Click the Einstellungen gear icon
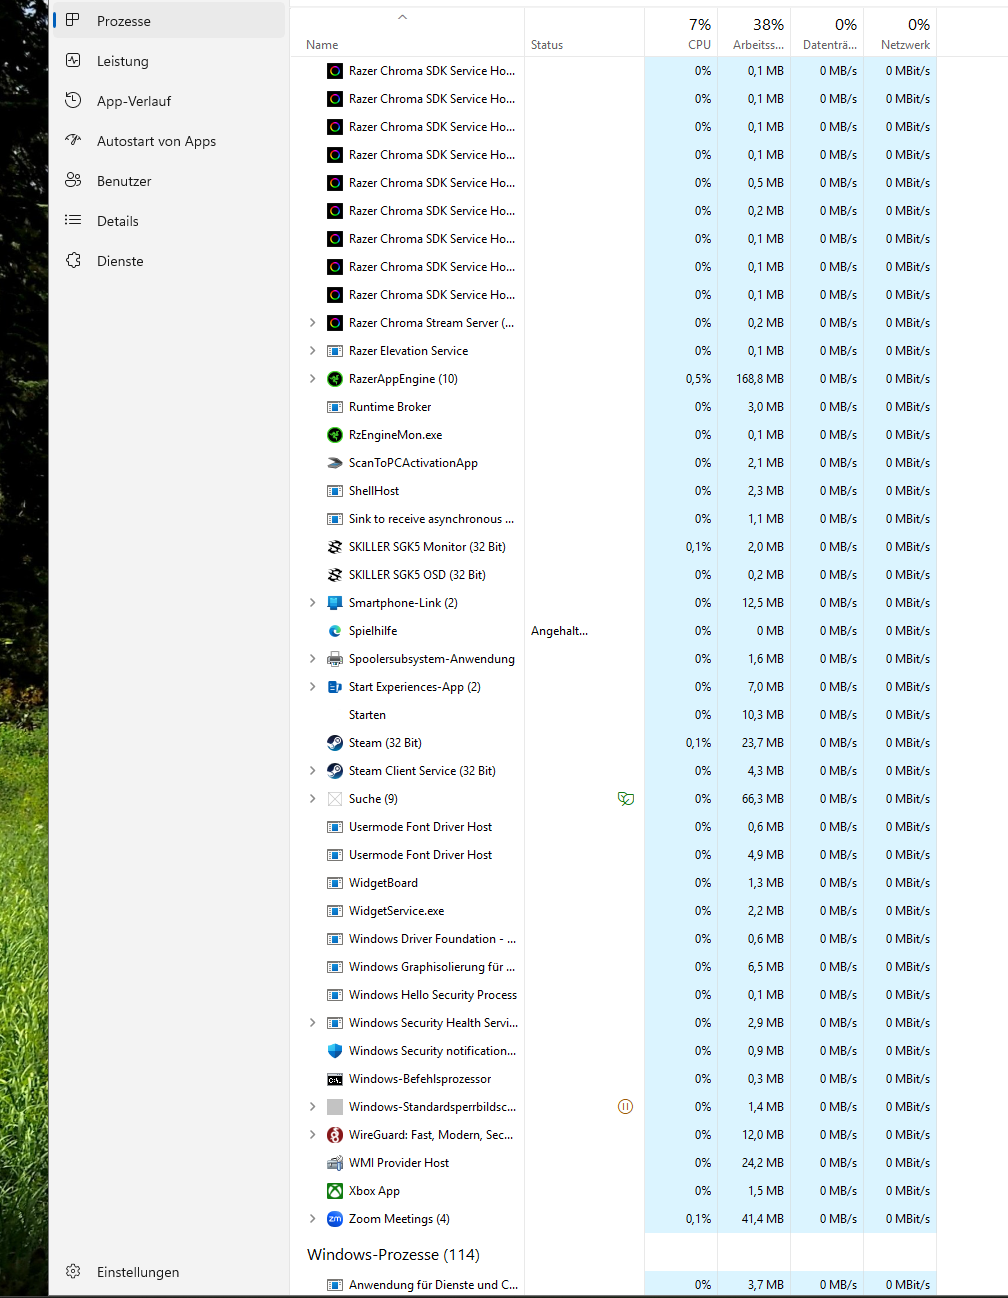The image size is (1008, 1298). click(73, 1271)
